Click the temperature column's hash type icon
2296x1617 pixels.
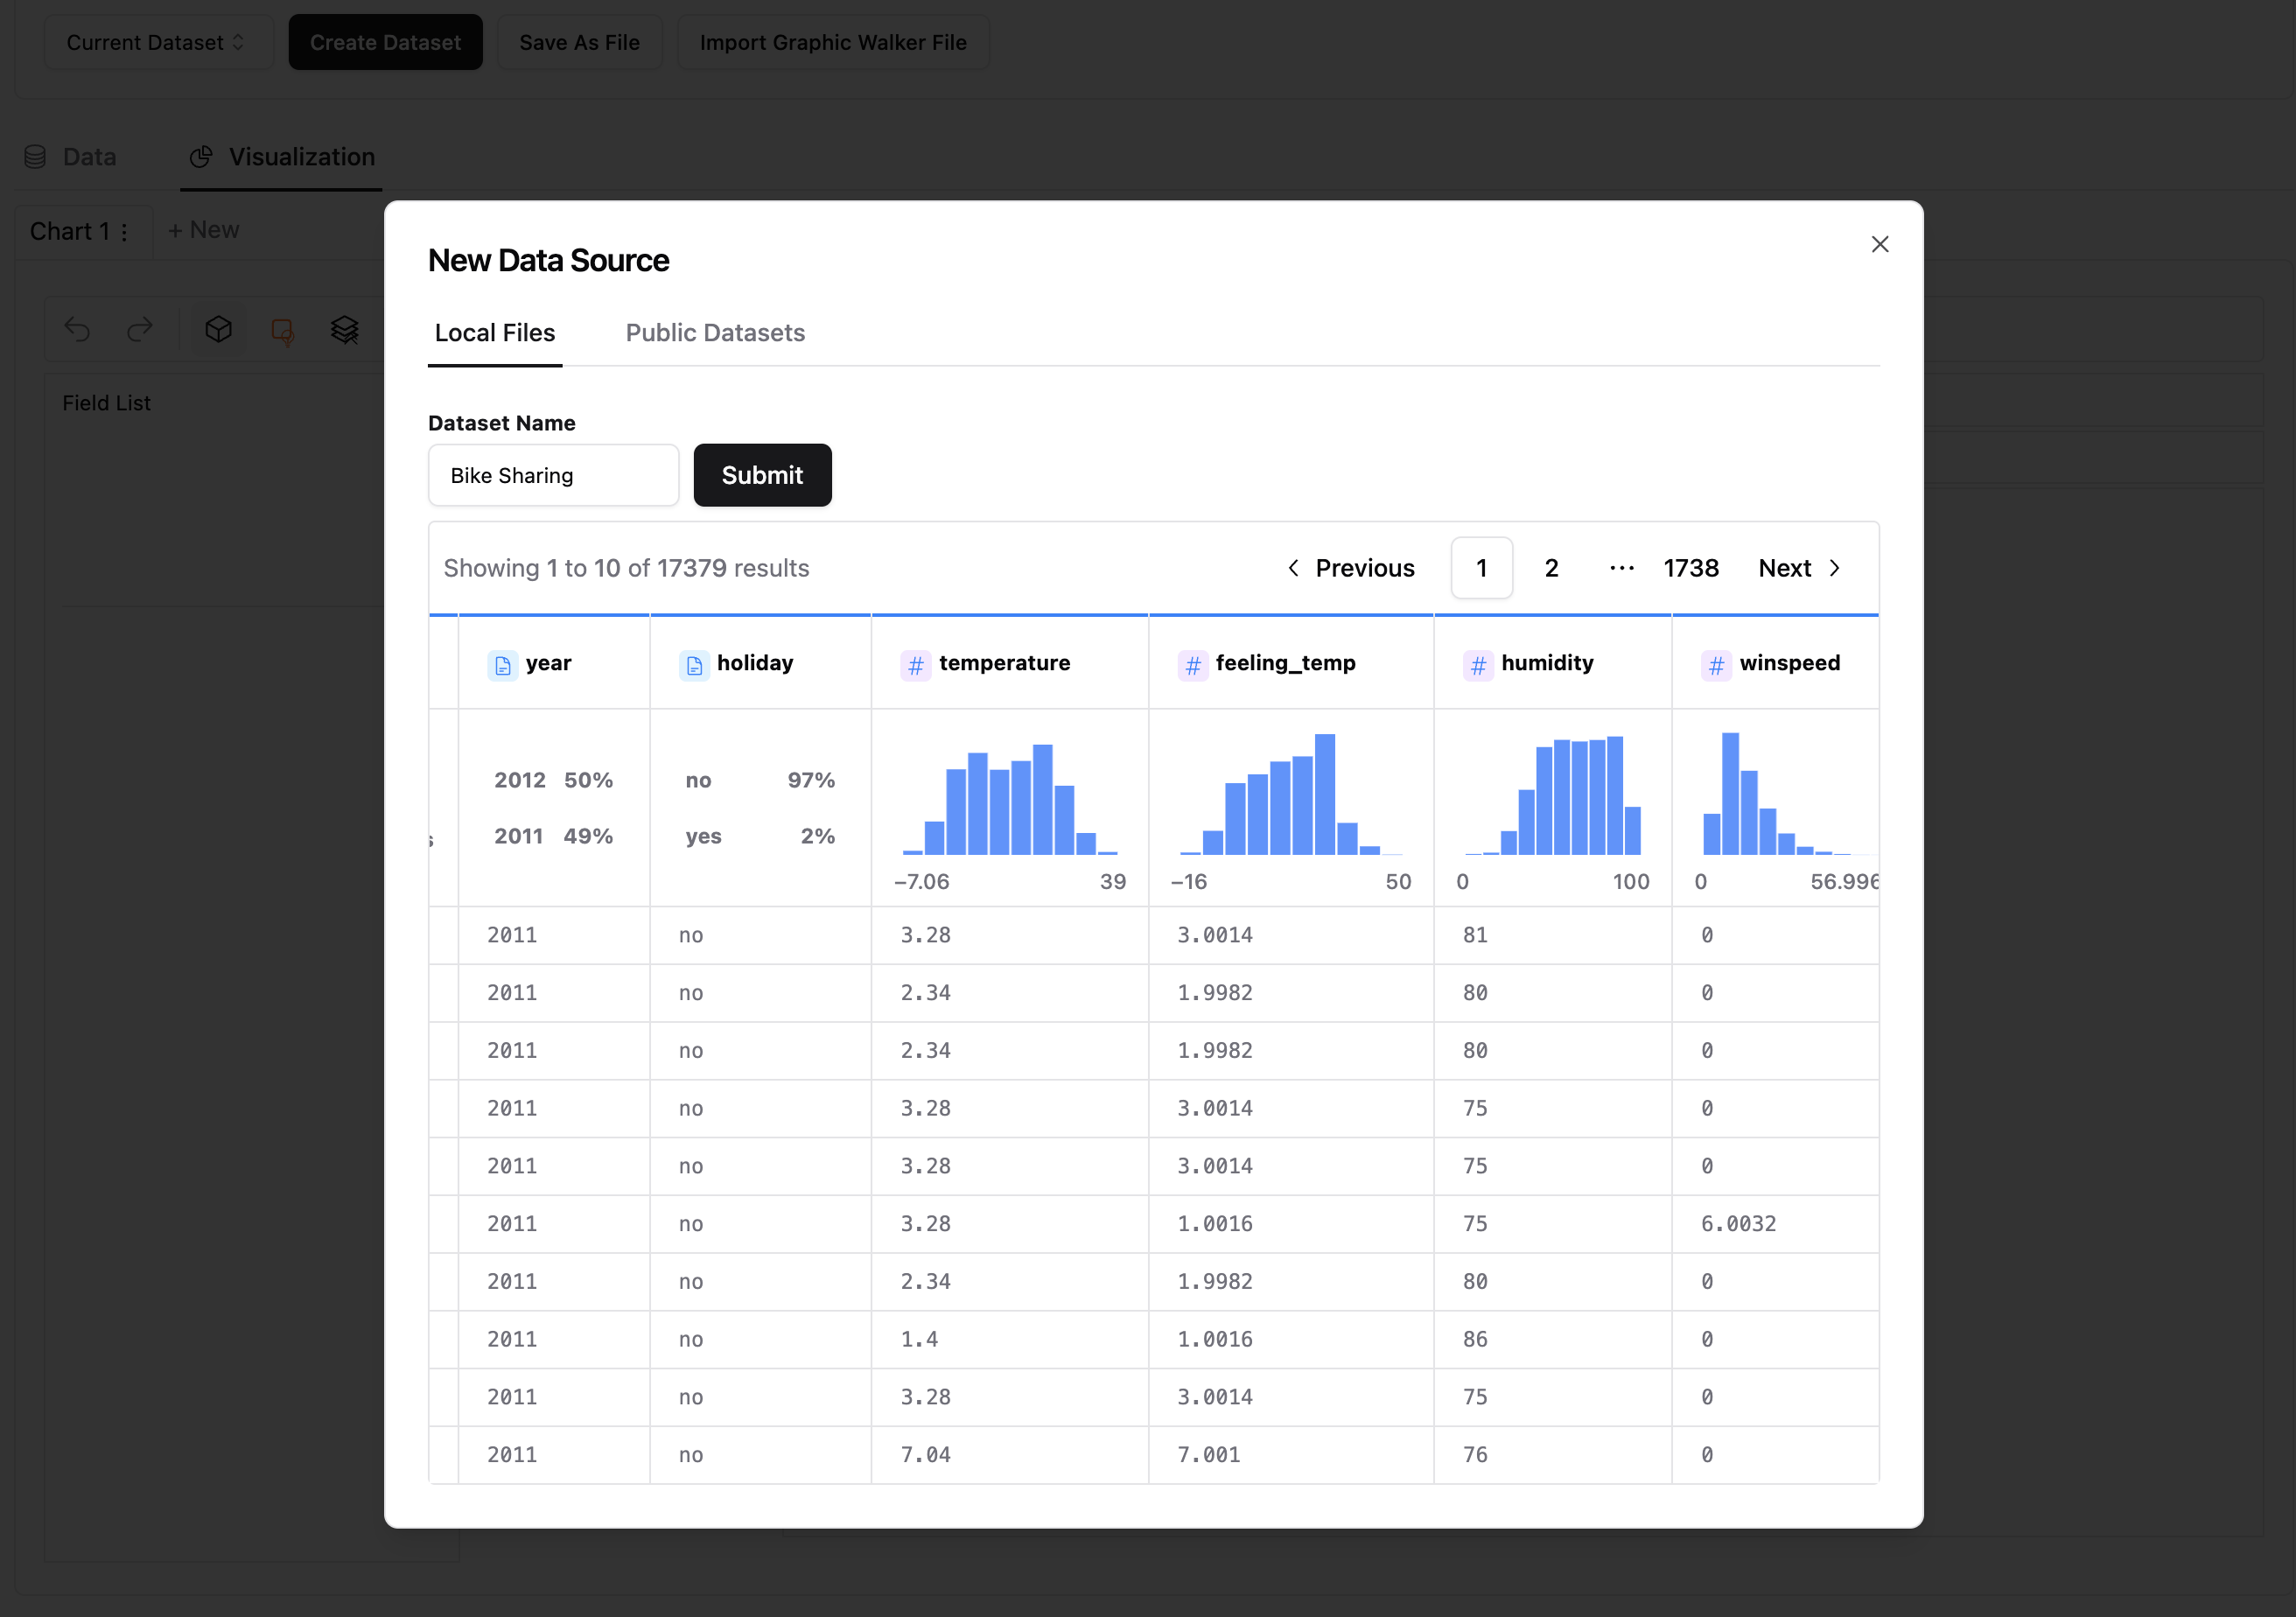click(x=915, y=665)
